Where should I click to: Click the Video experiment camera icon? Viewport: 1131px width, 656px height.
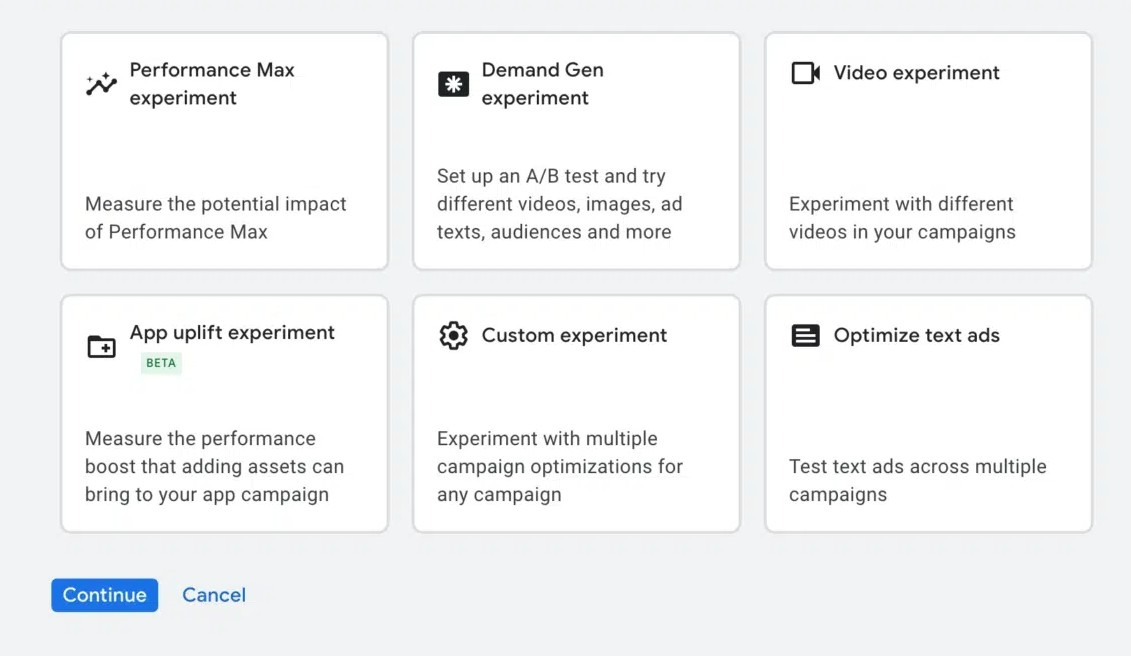click(x=805, y=73)
